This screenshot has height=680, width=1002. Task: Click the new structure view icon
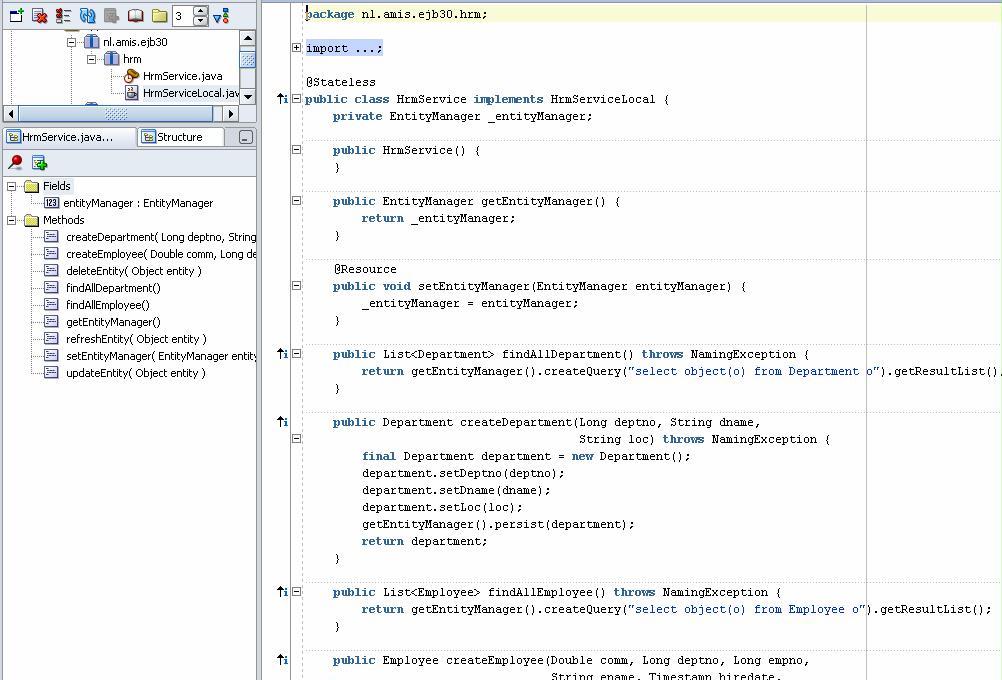pos(40,162)
